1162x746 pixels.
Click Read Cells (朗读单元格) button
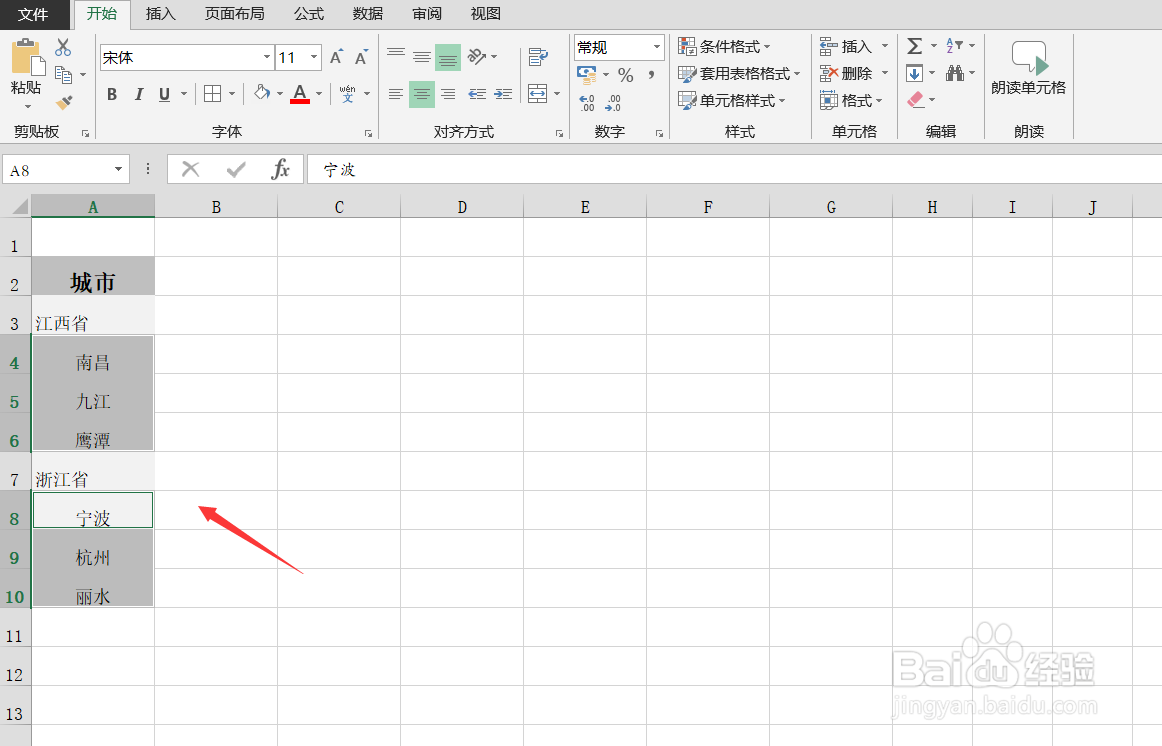tap(1029, 68)
